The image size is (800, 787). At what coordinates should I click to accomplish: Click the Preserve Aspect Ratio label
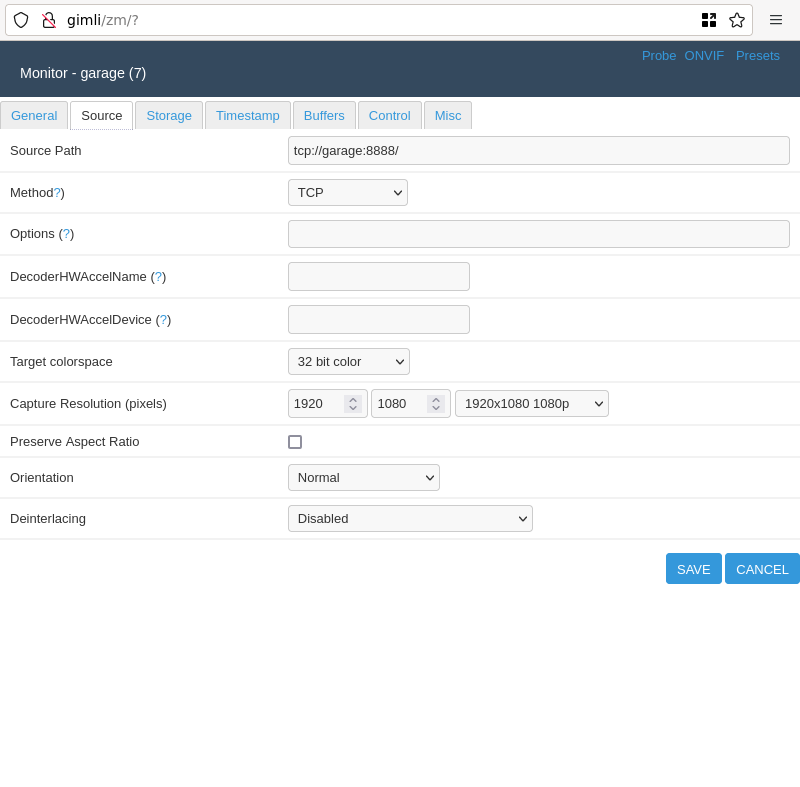pyautogui.click(x=74, y=442)
